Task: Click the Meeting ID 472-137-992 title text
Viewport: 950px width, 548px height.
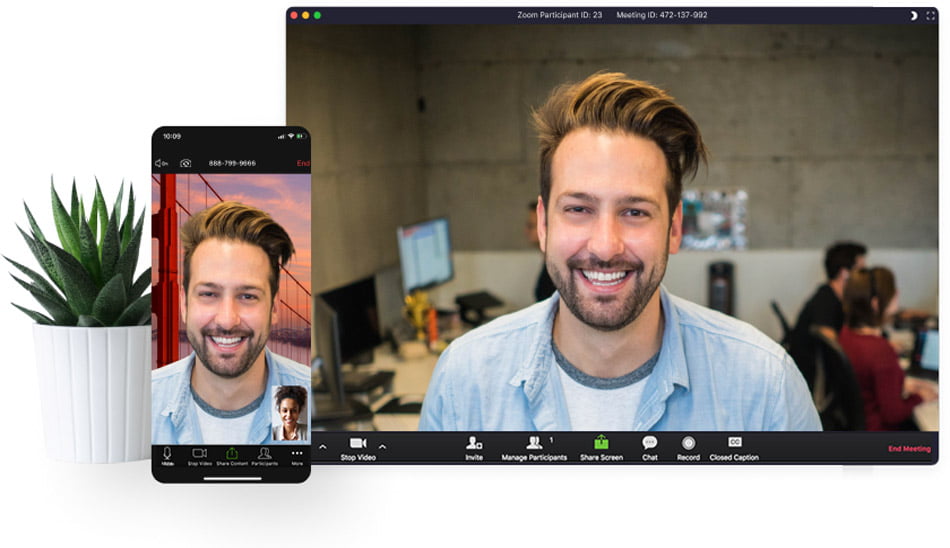Action: 662,15
